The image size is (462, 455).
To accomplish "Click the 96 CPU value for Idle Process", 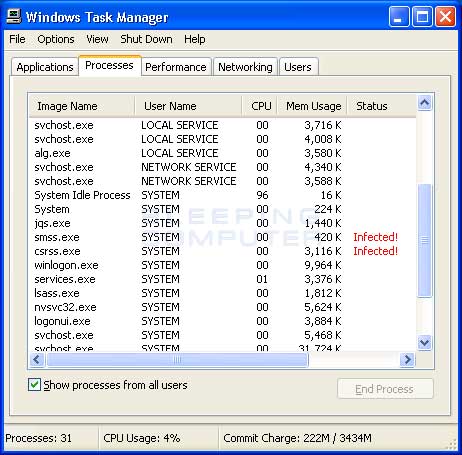I will coord(262,195).
